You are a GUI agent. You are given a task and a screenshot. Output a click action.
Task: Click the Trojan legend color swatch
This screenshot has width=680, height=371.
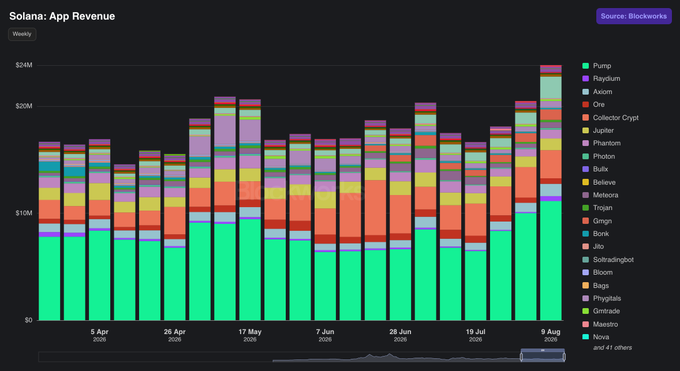click(x=585, y=208)
